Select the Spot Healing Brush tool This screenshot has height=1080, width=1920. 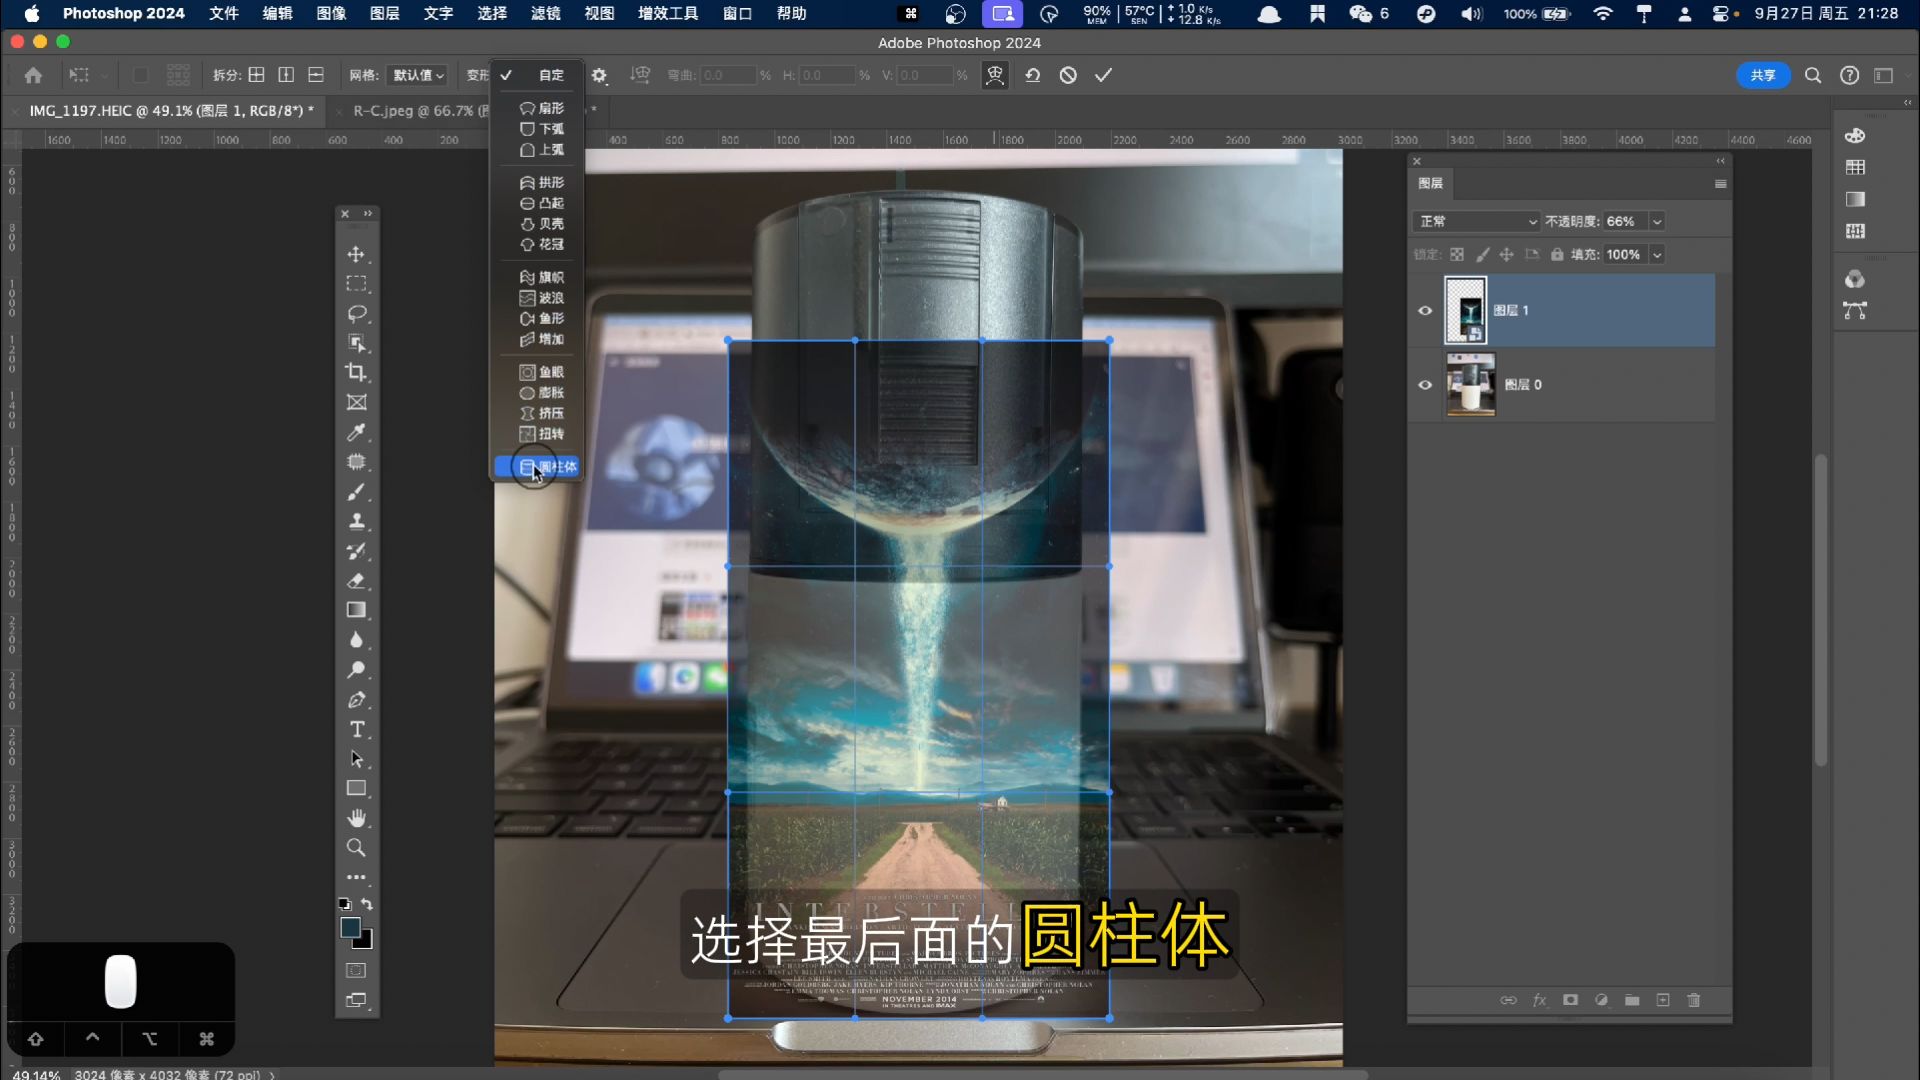(356, 462)
